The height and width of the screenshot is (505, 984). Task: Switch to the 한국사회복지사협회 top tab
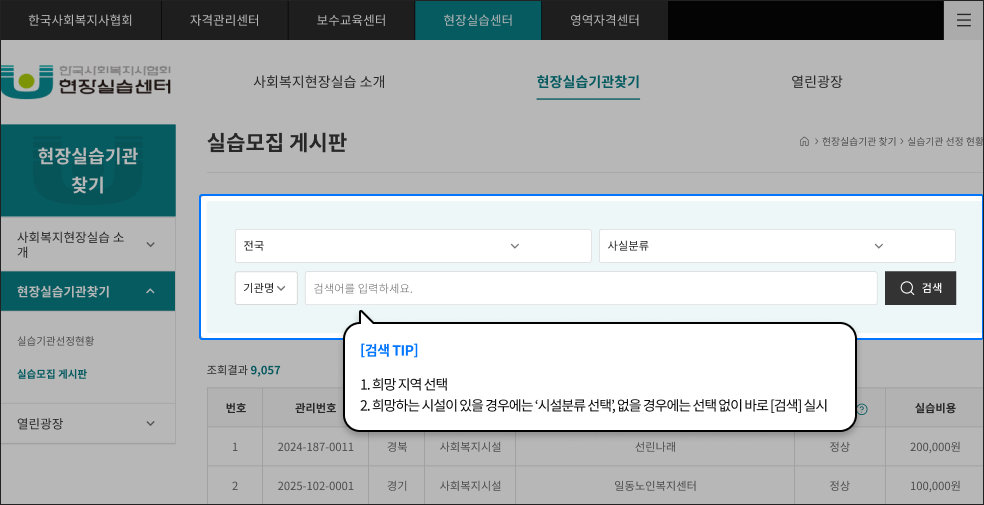(x=80, y=20)
